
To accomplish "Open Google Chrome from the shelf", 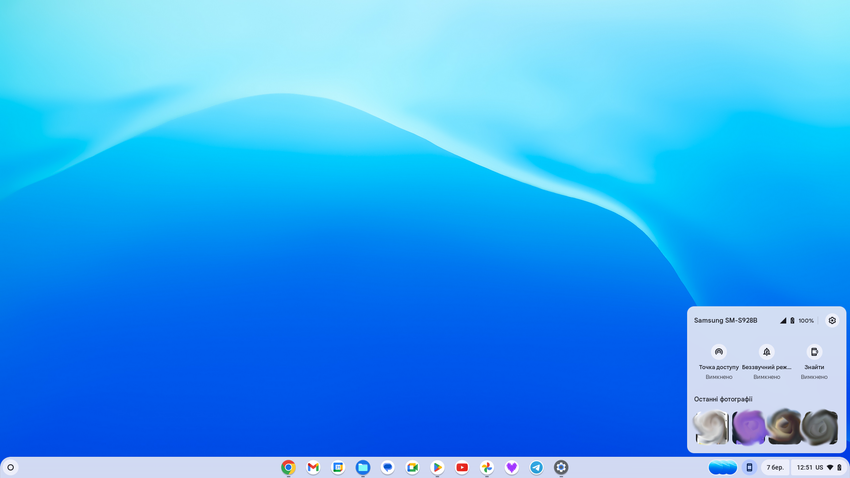I will coord(288,467).
